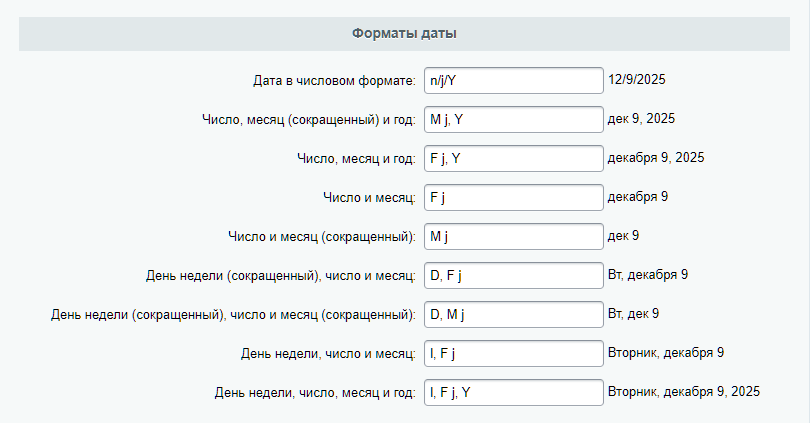This screenshot has height=423, width=810.
Task: Click the 'Вторник, декабря 9, 2025' preview
Action: click(x=683, y=391)
